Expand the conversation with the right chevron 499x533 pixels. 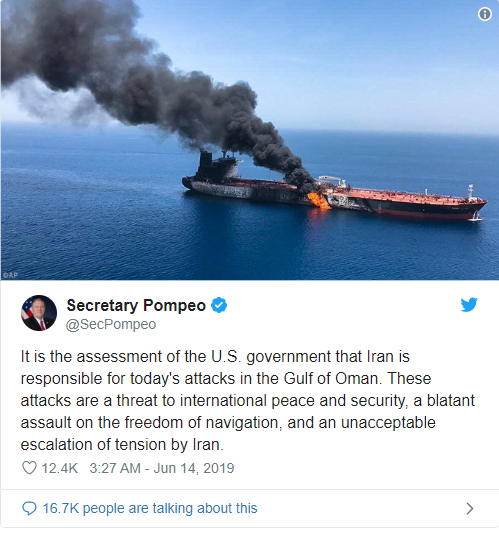470,509
